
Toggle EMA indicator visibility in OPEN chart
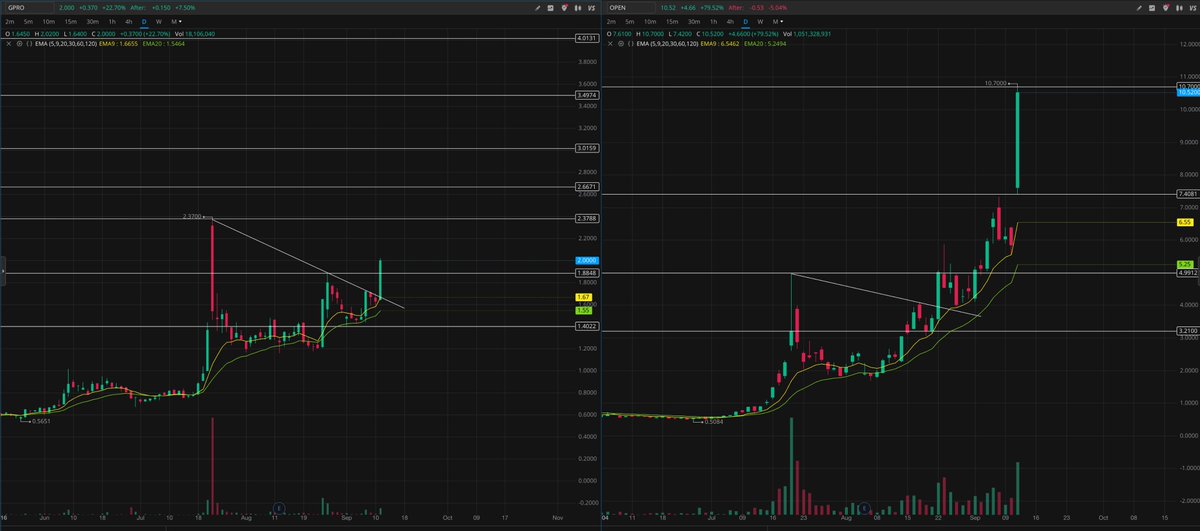[x=621, y=44]
